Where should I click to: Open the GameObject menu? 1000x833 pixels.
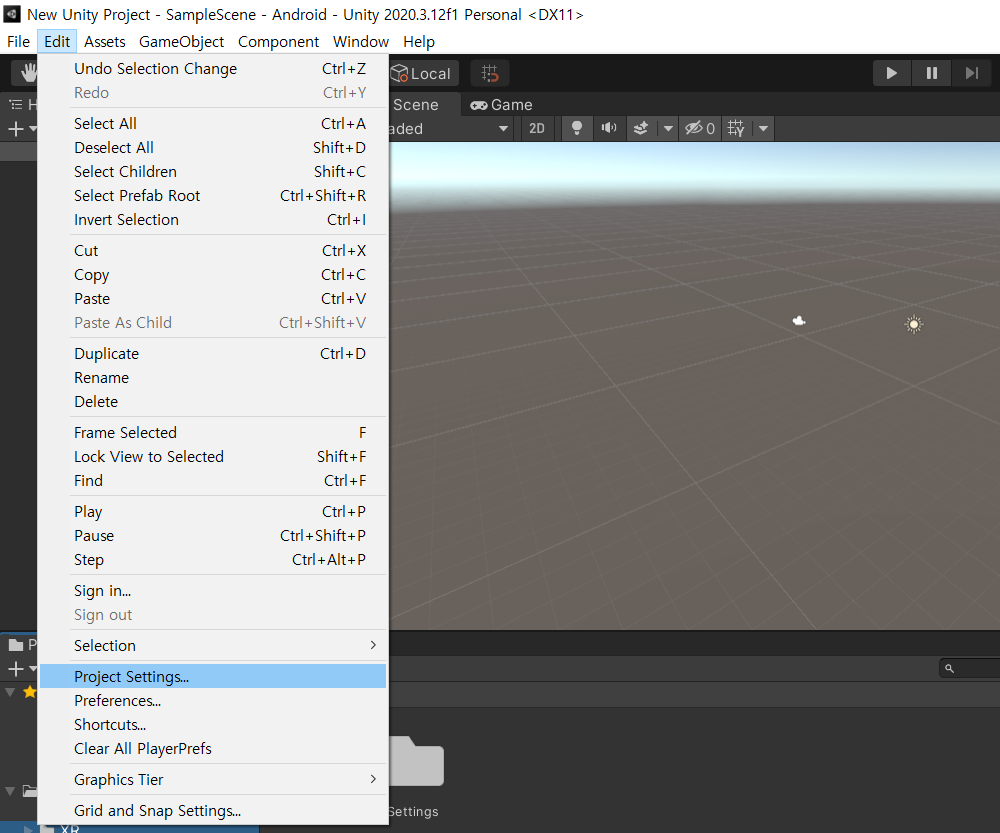point(181,41)
